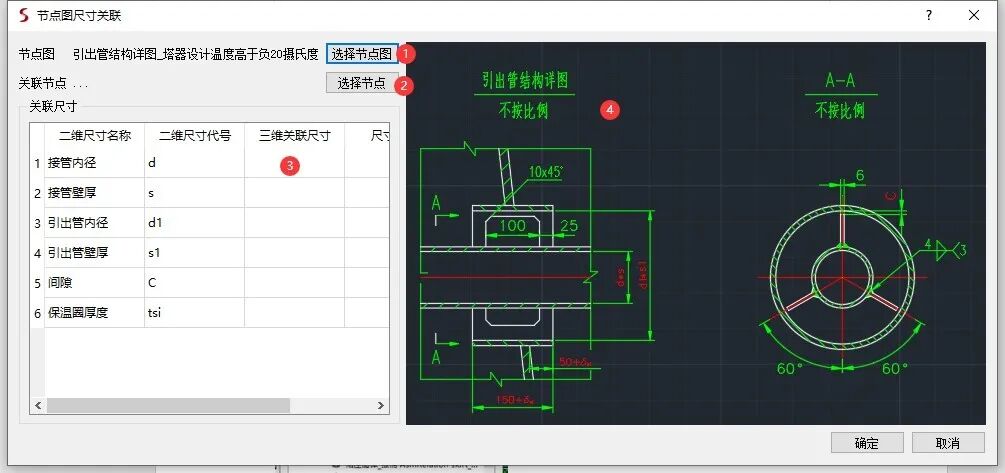Click the 三维关联尺寸 cell in the 接管壁厚 row
The image size is (1005, 473).
(x=294, y=193)
